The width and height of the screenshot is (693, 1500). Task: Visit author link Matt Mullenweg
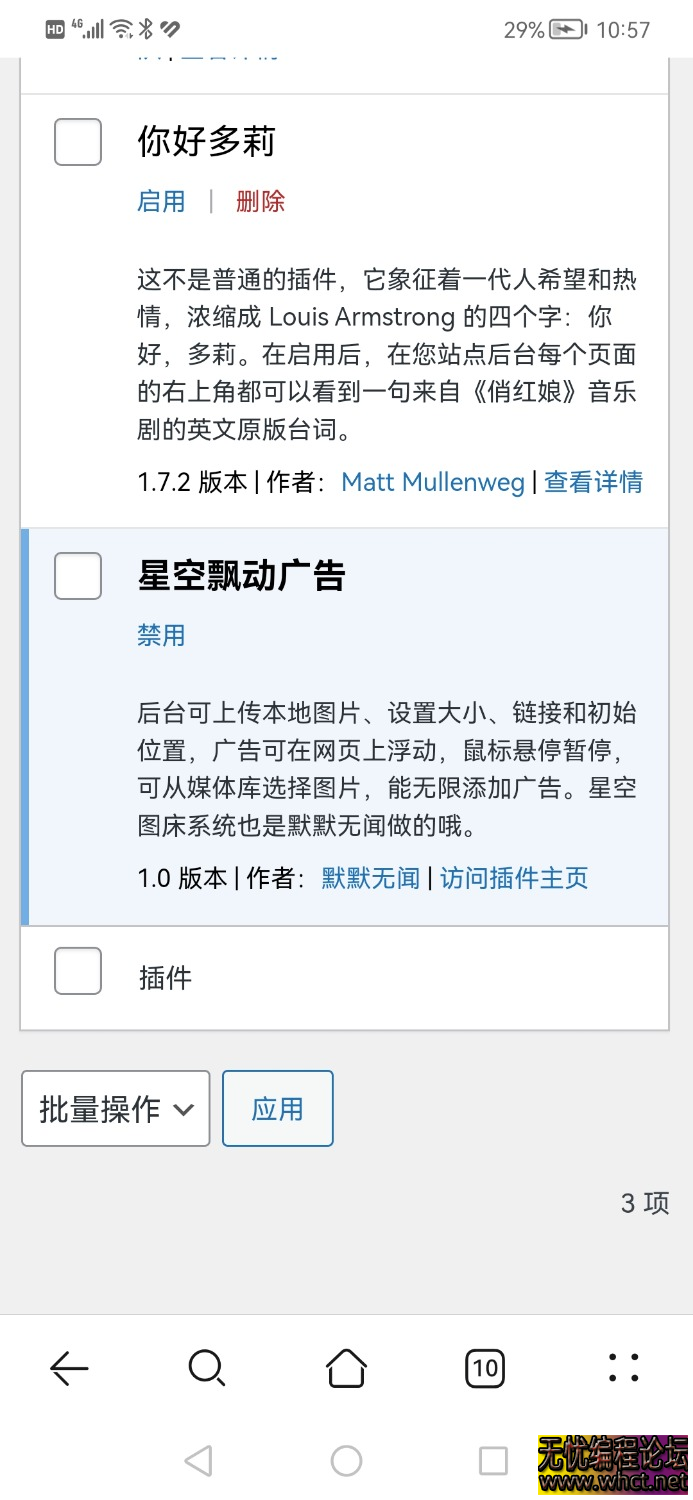pyautogui.click(x=432, y=482)
